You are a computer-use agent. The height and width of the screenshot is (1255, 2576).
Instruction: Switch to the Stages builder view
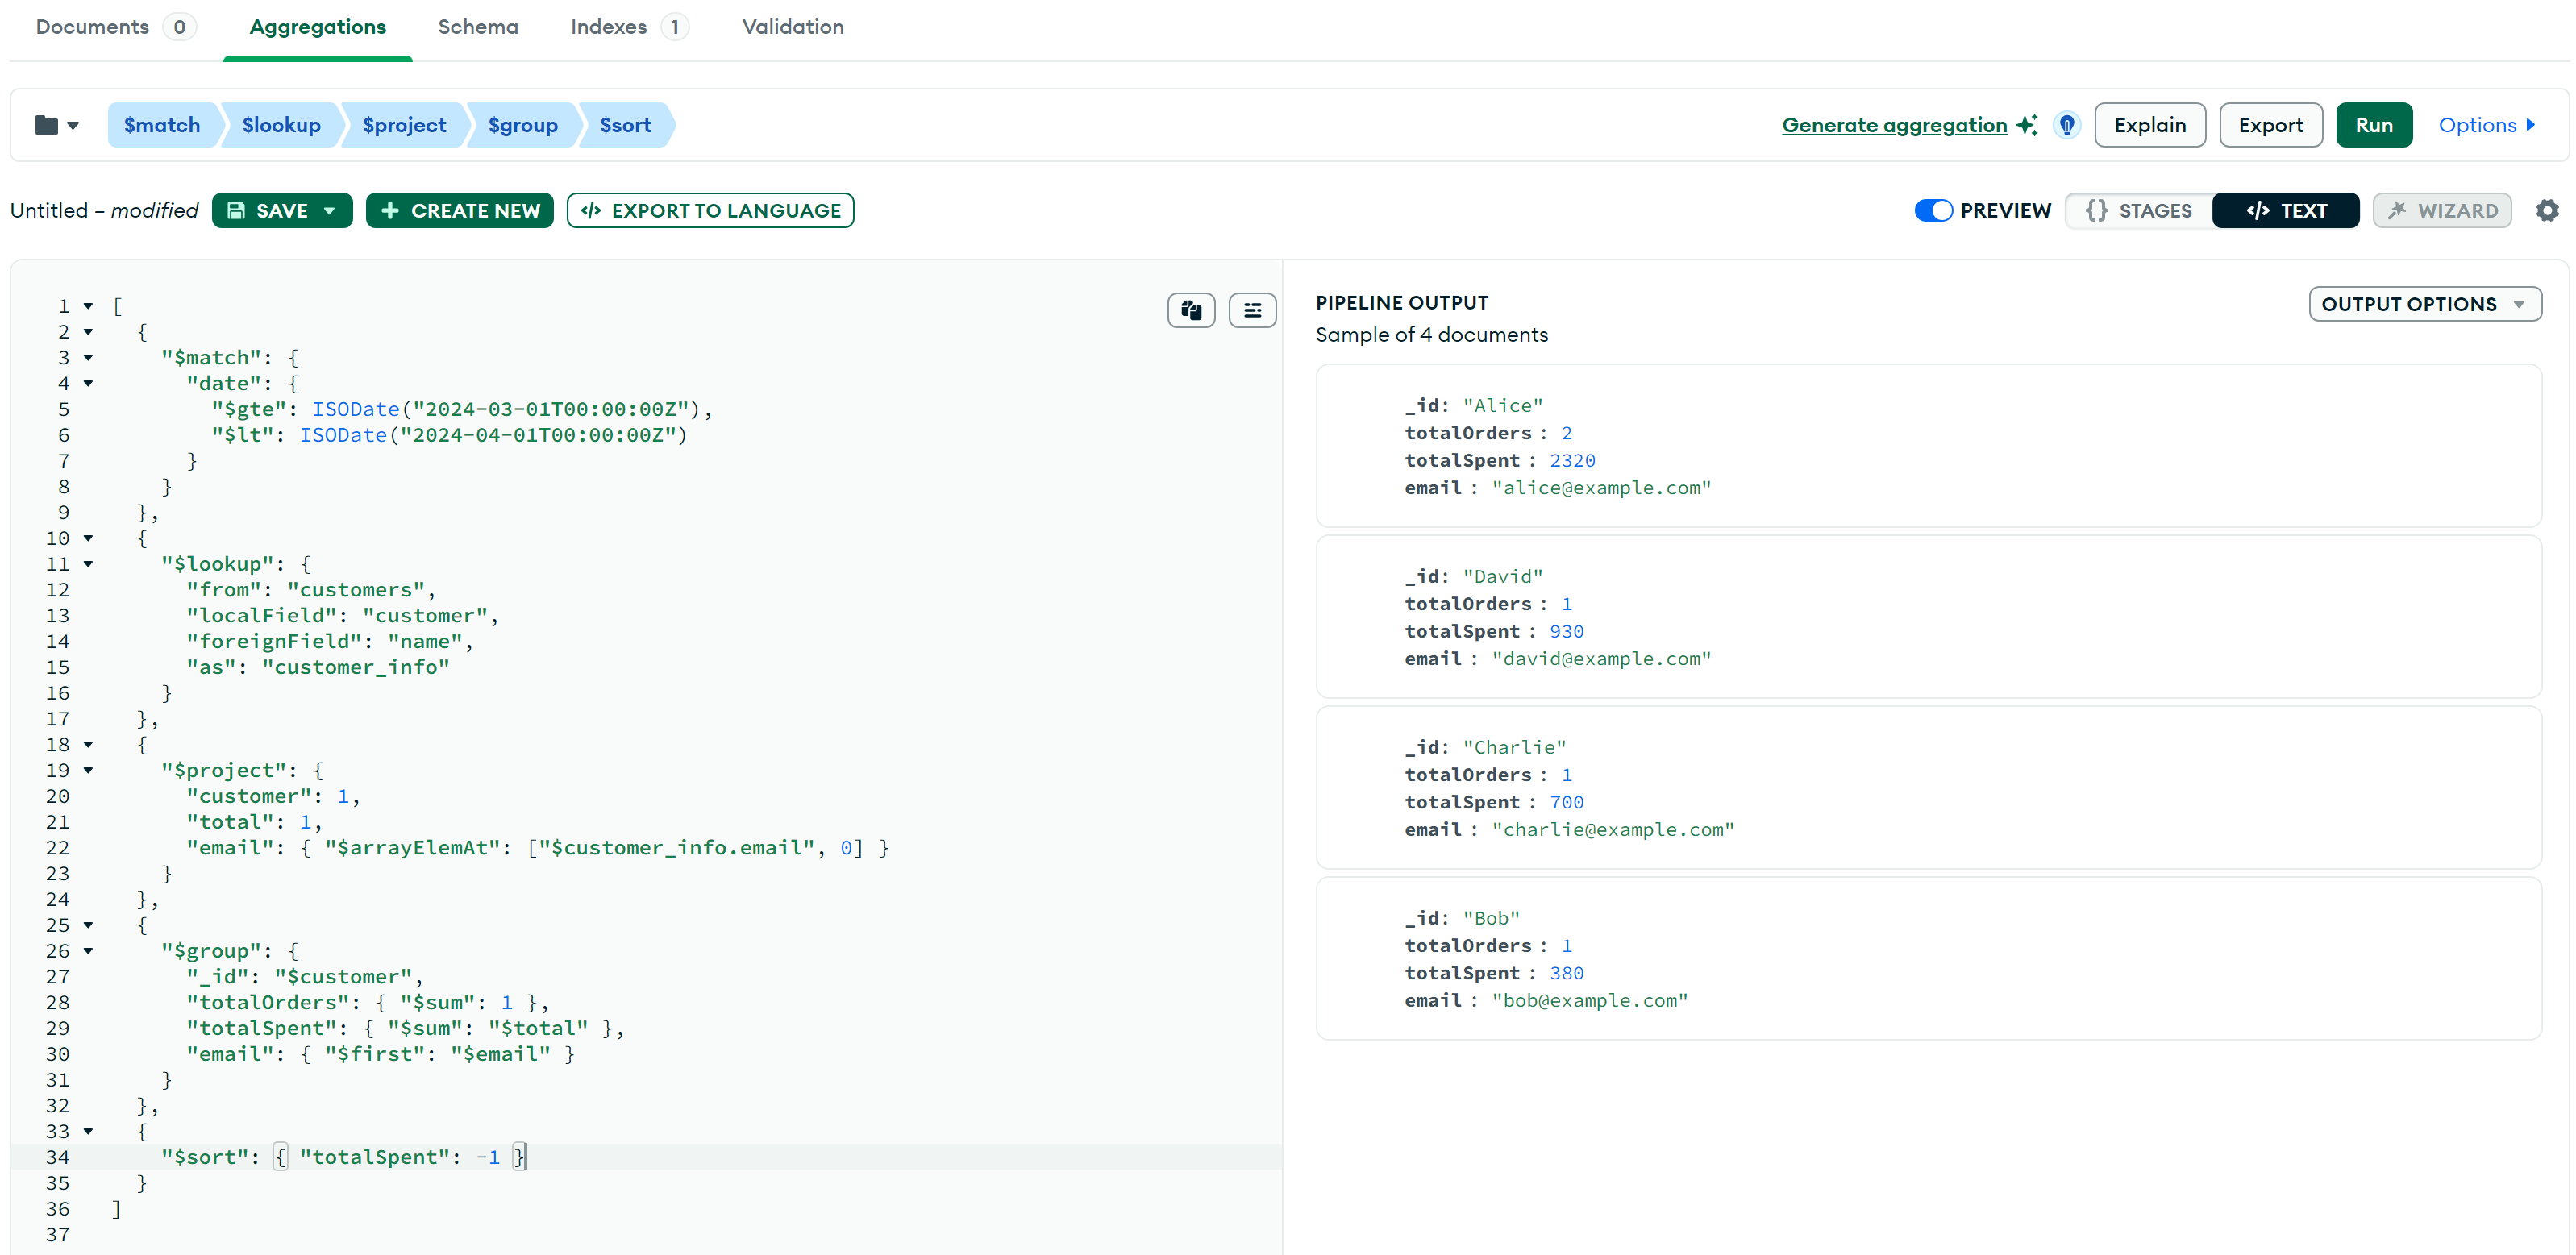tap(2138, 210)
